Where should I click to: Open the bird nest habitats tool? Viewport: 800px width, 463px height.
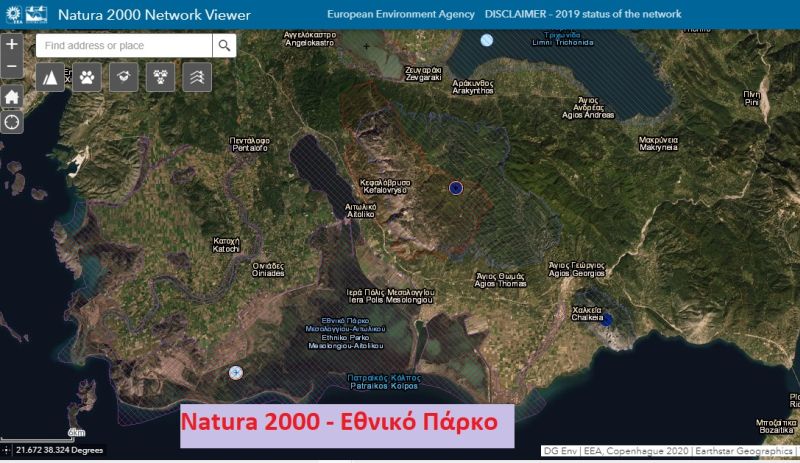pyautogui.click(x=123, y=77)
